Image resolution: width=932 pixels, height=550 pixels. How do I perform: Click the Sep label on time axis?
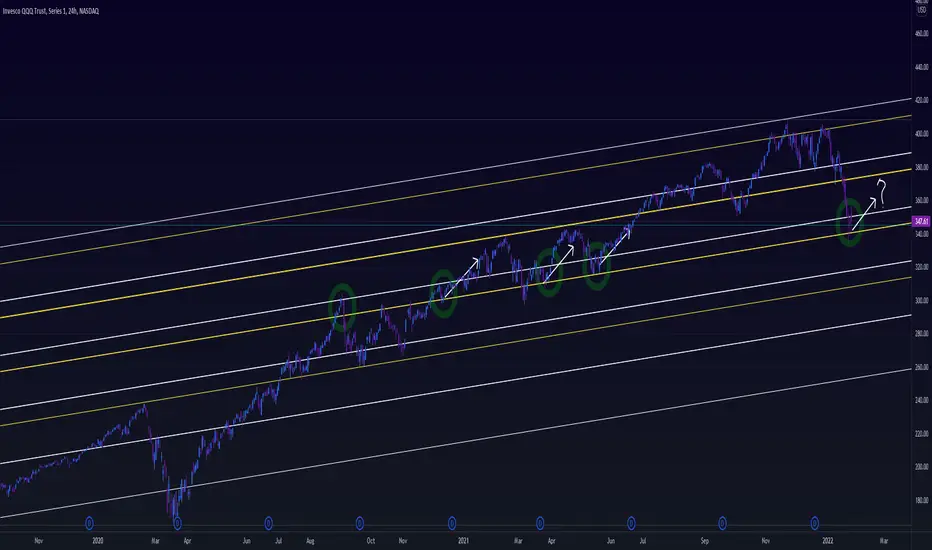click(x=704, y=541)
